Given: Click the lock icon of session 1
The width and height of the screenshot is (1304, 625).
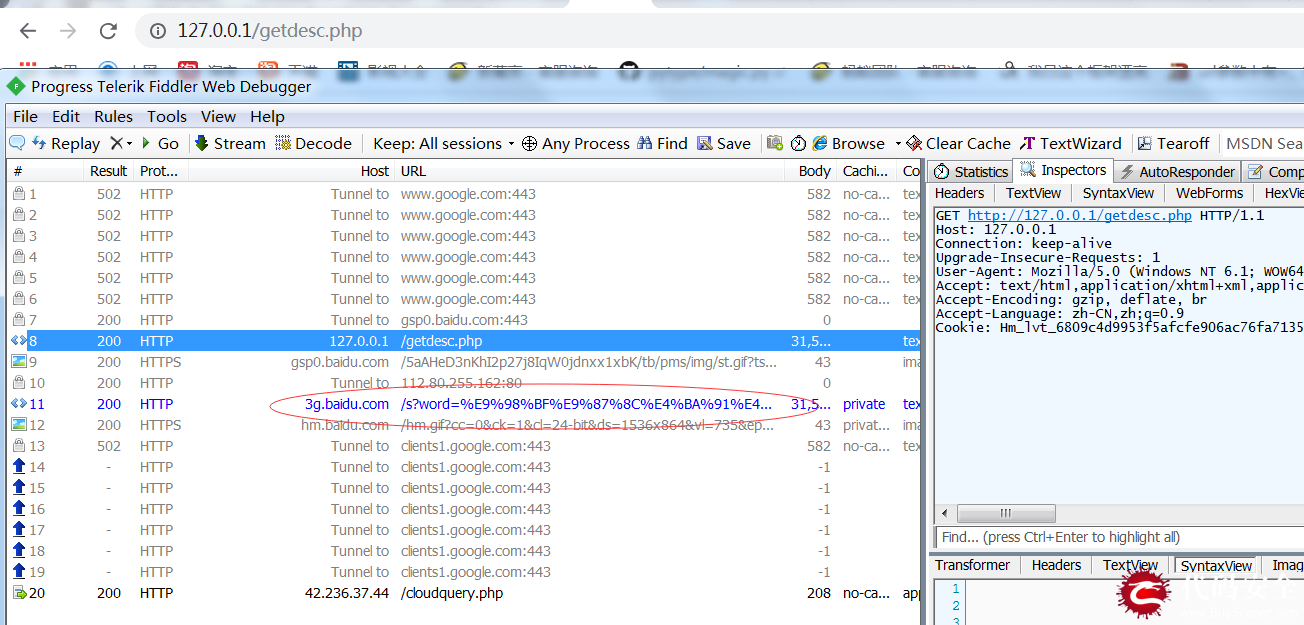Looking at the screenshot, I should coord(18,193).
